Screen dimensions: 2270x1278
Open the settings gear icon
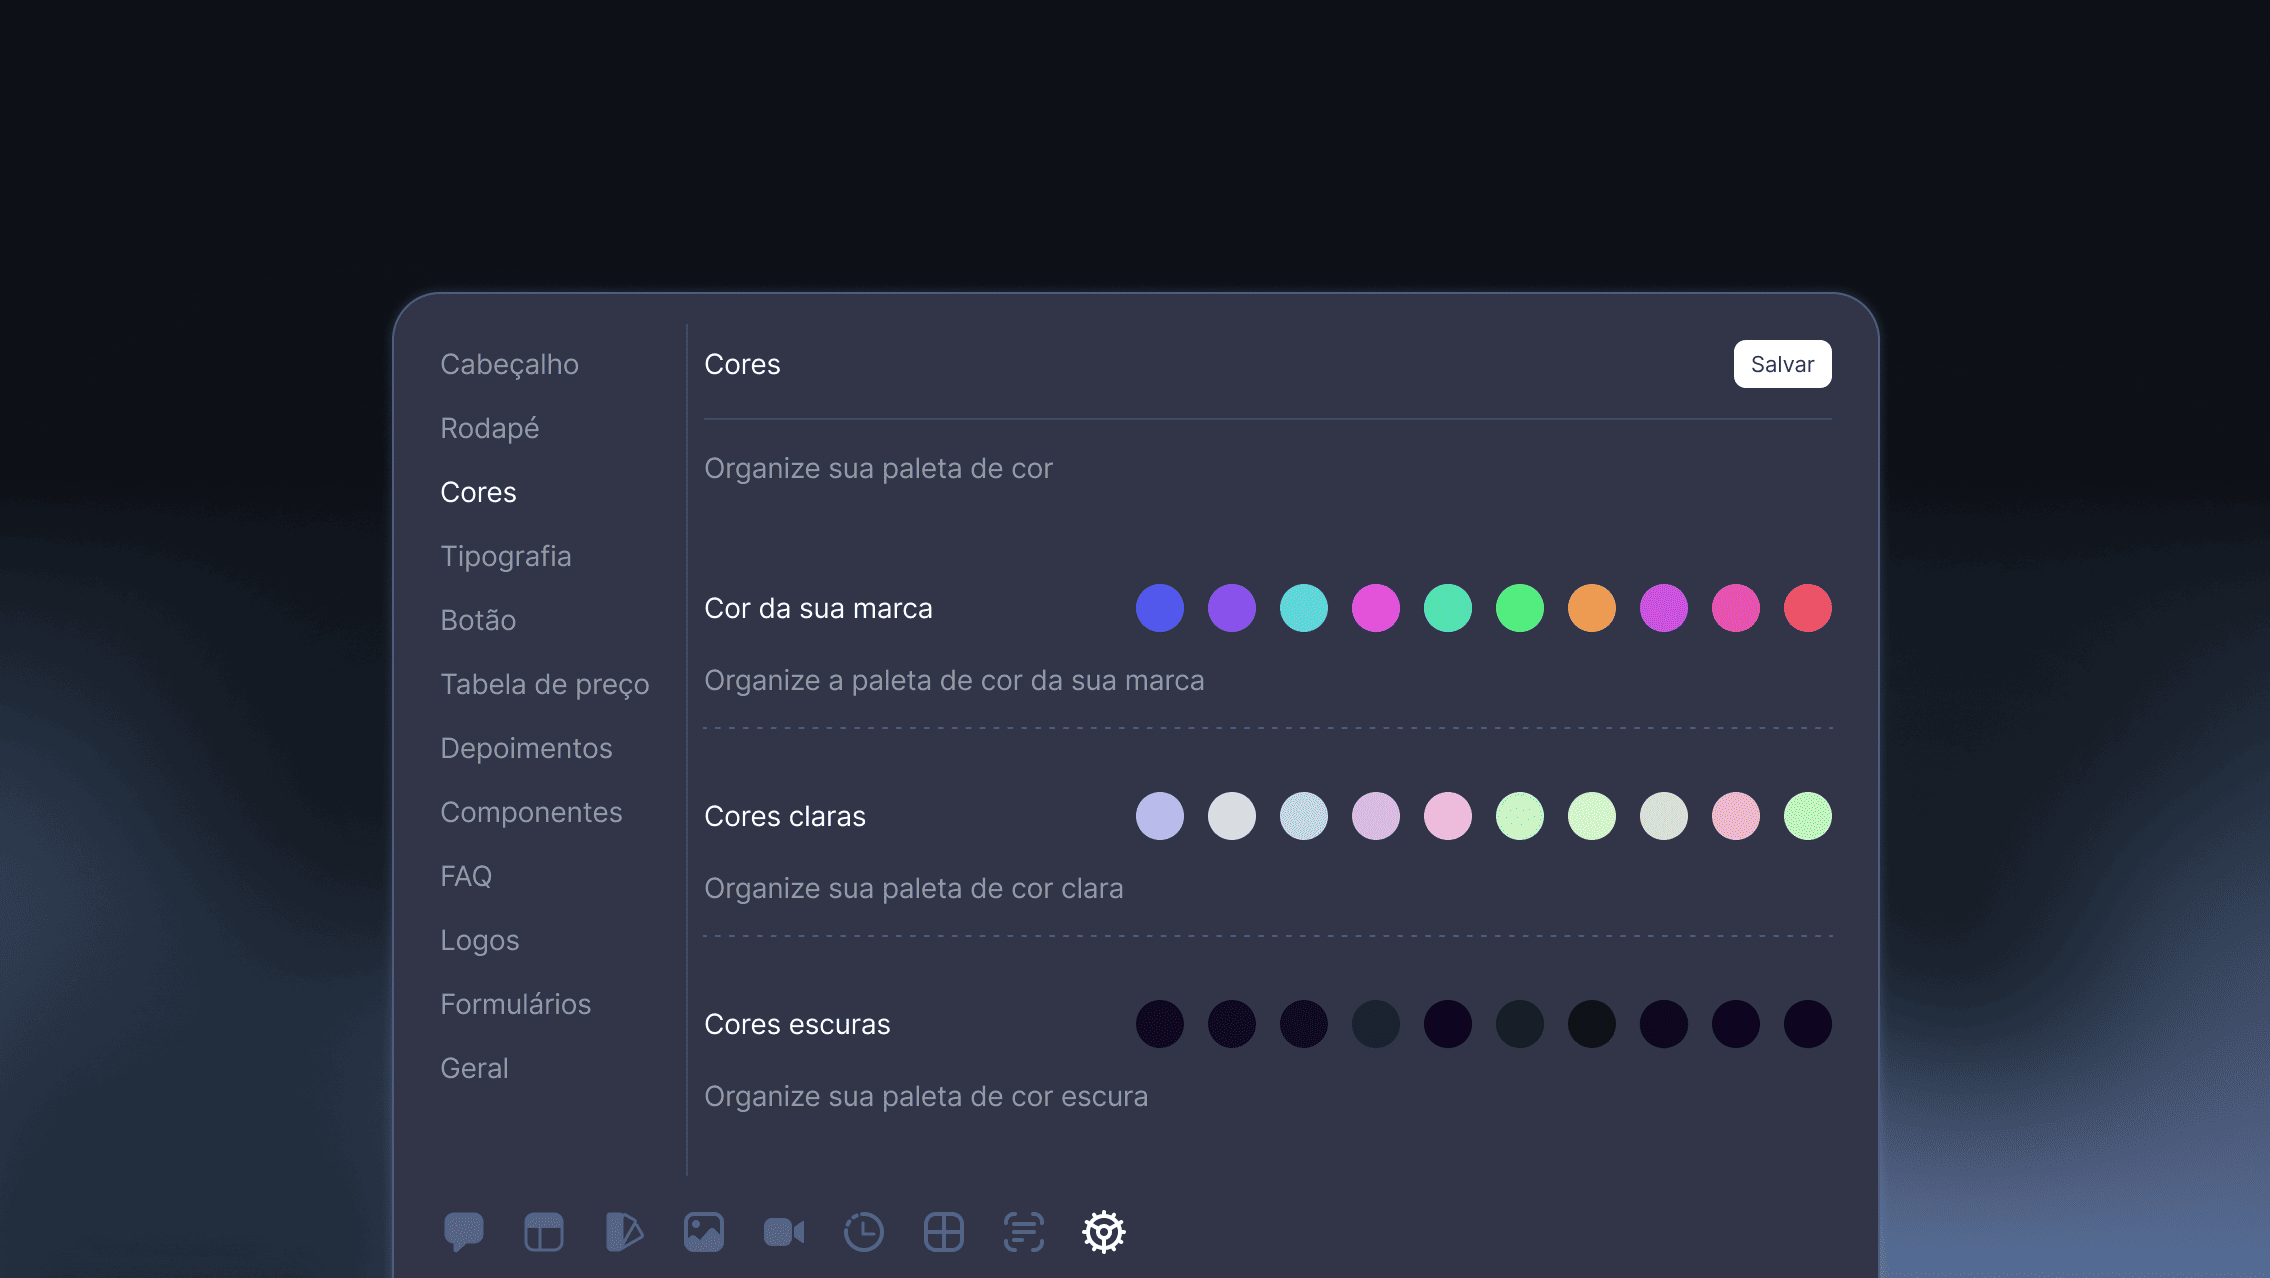tap(1104, 1232)
